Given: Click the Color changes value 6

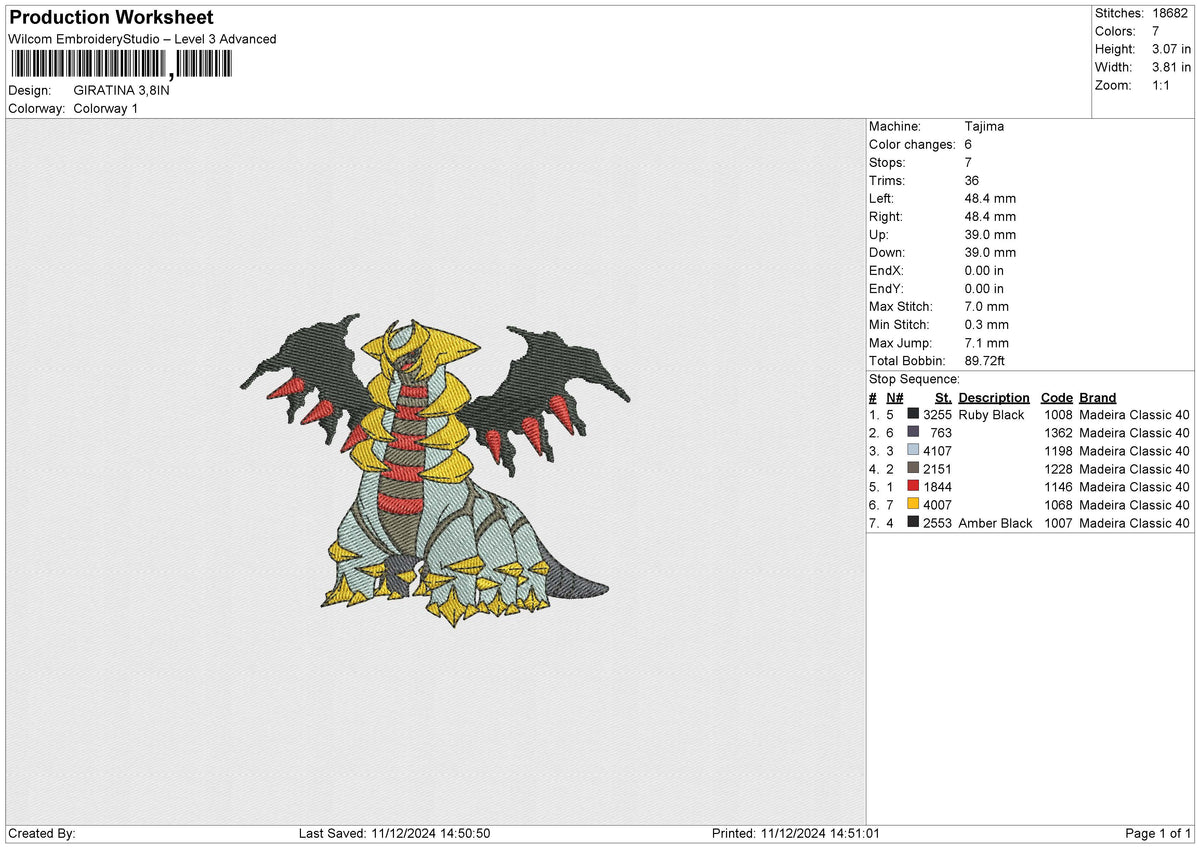Looking at the screenshot, I should [968, 145].
